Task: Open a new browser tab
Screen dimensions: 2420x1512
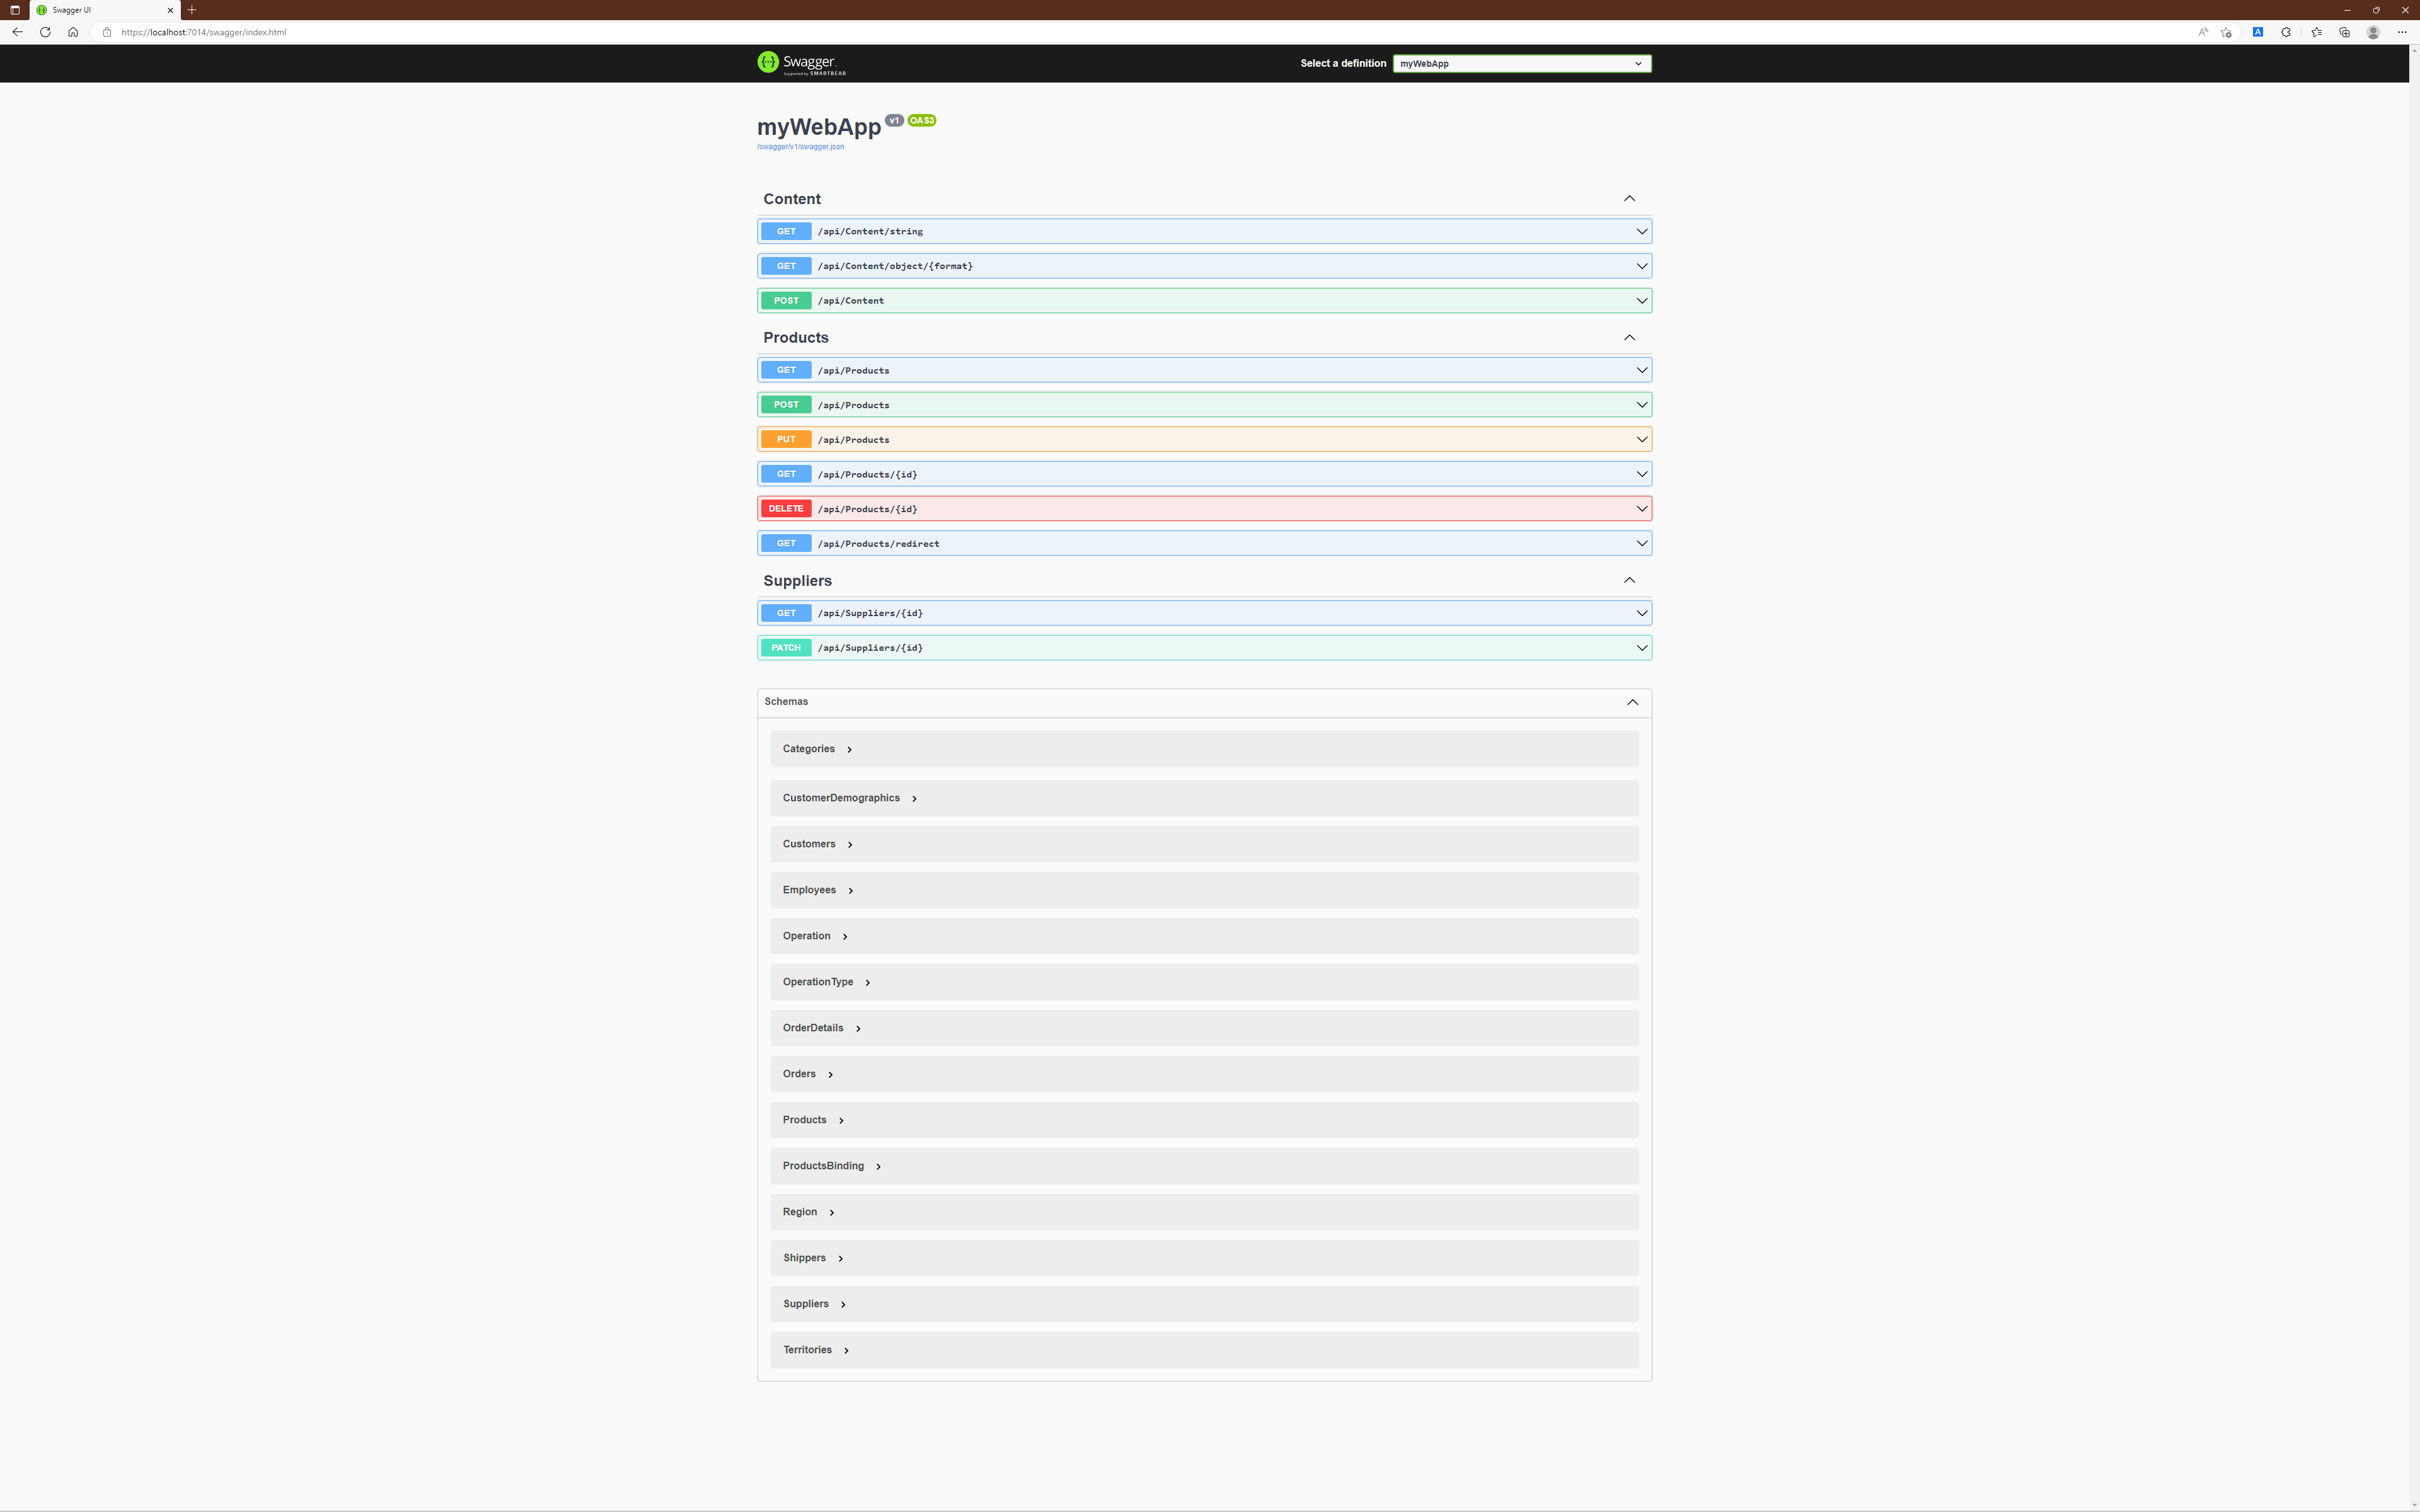Action: 192,10
